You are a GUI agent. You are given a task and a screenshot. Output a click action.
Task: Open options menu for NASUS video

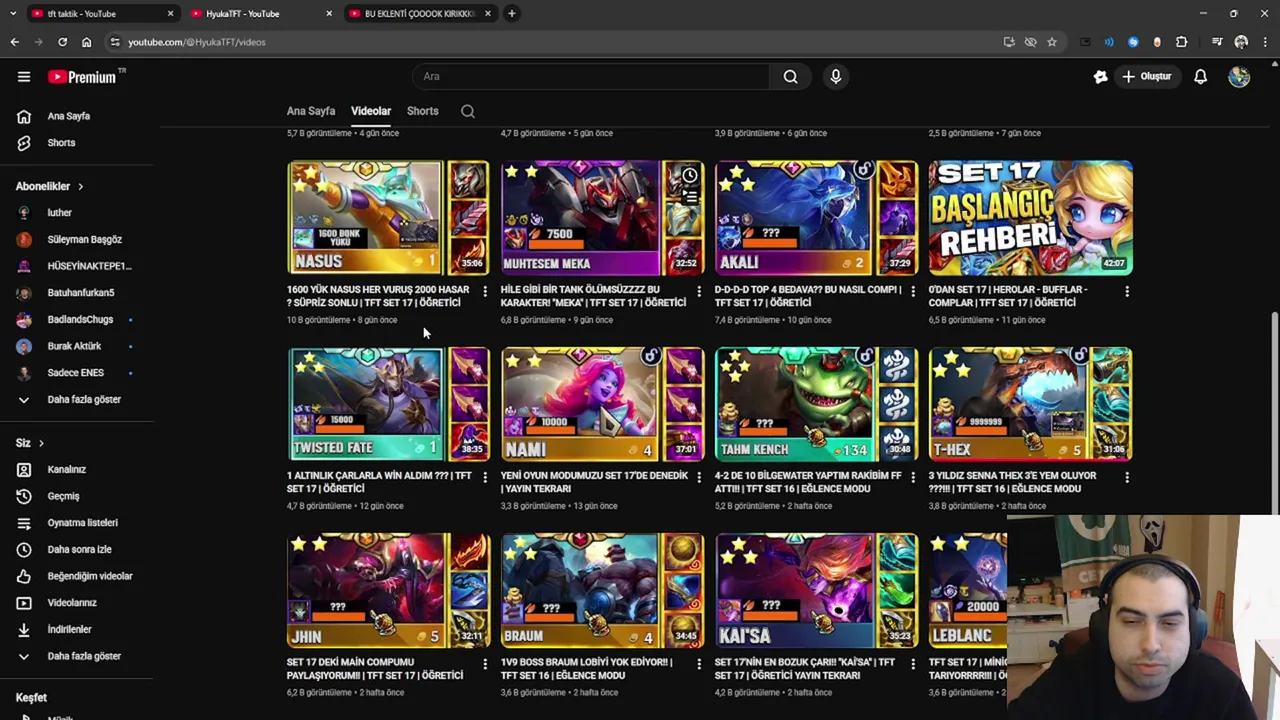pos(485,291)
